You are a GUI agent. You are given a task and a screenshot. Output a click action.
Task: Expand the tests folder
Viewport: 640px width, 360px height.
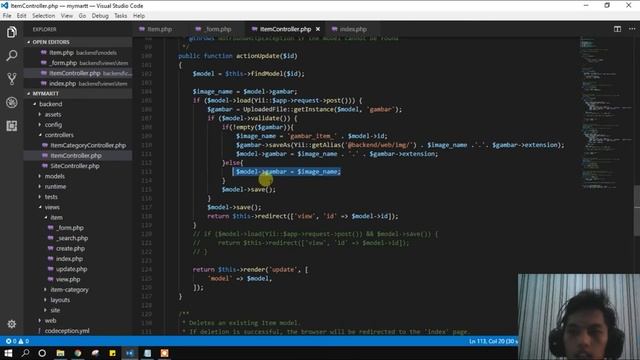[51, 197]
